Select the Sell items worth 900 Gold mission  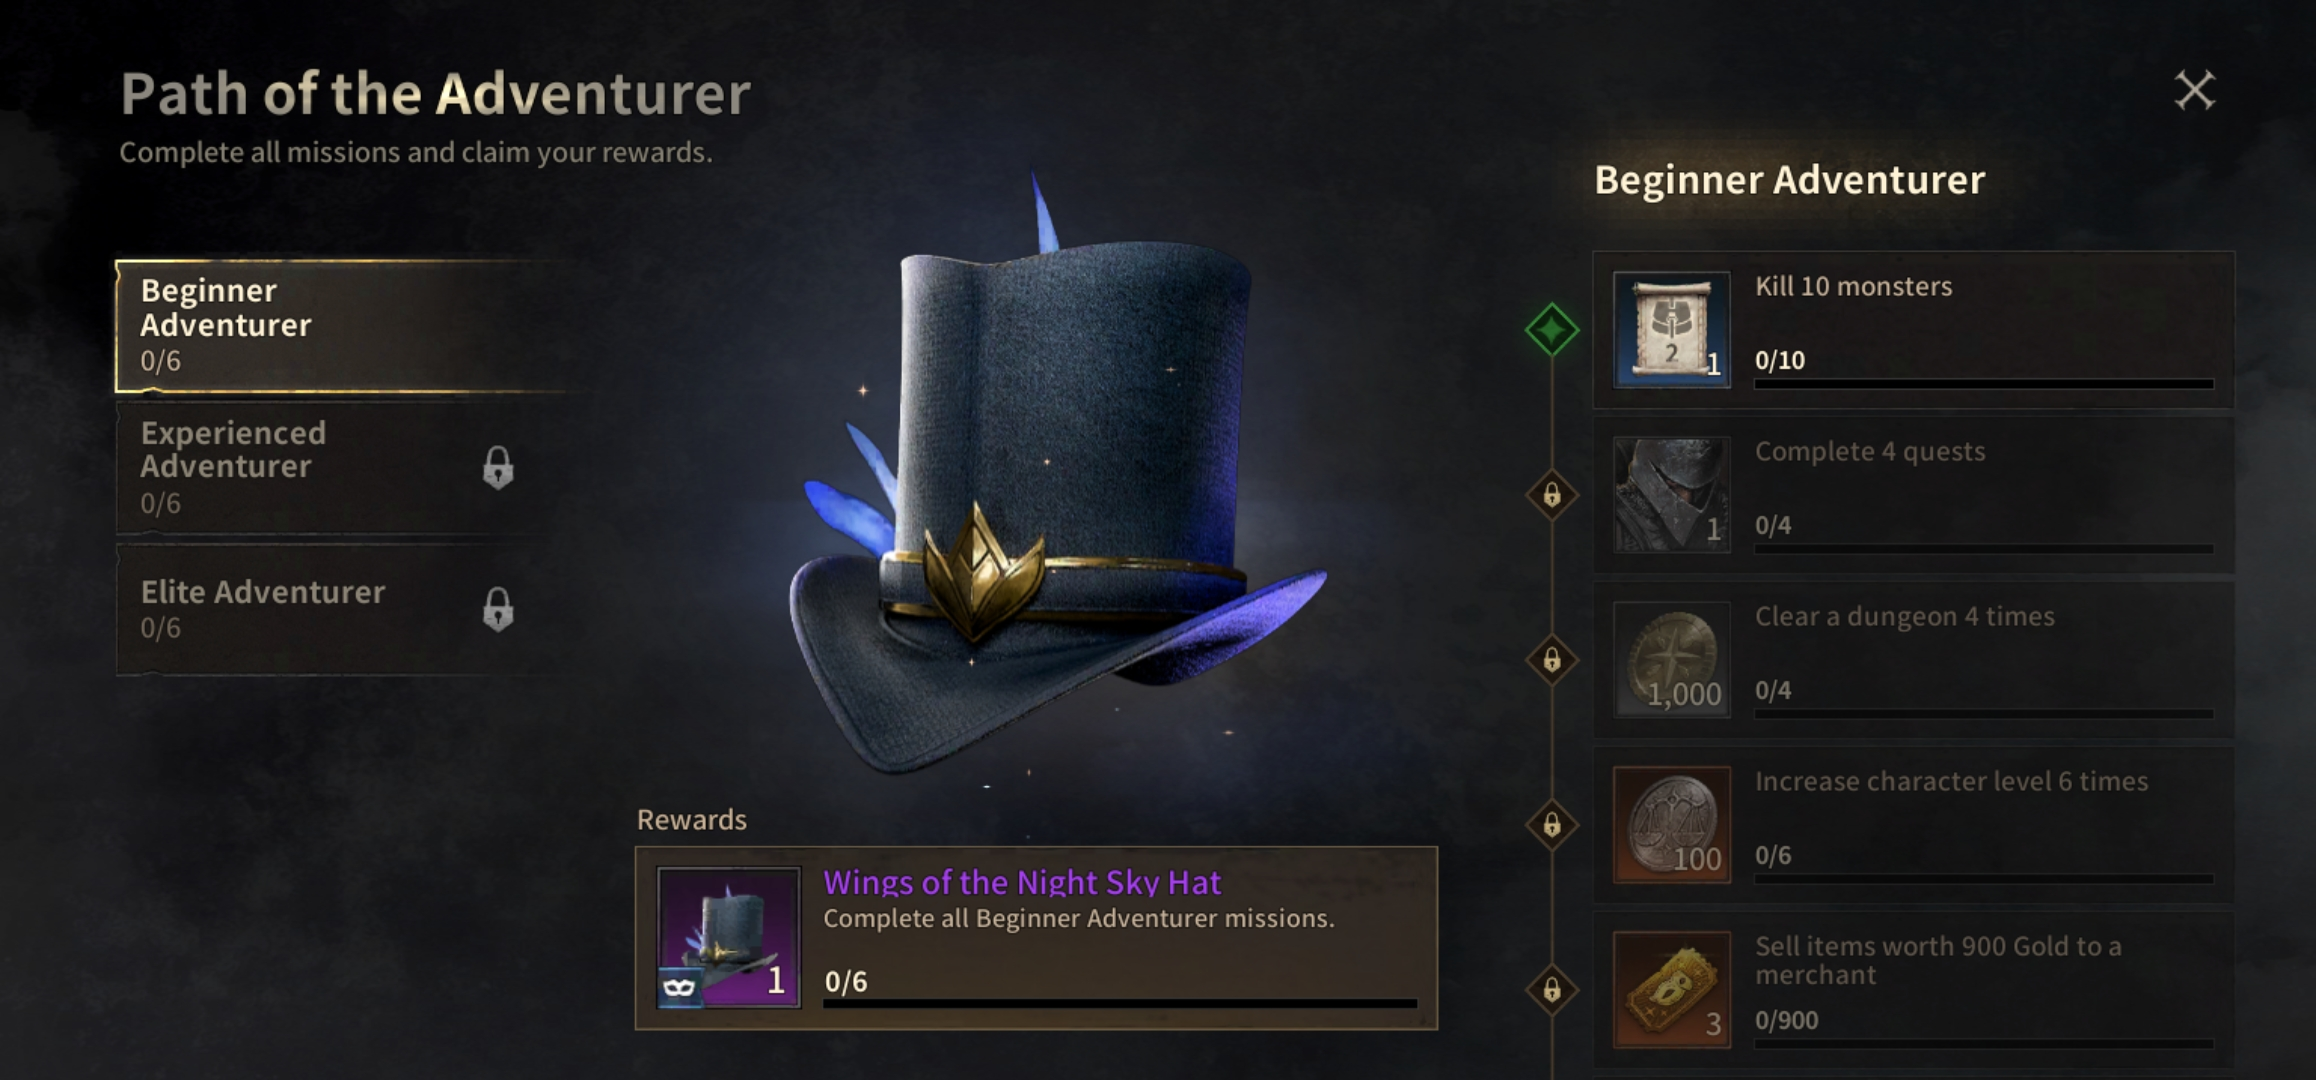1913,990
